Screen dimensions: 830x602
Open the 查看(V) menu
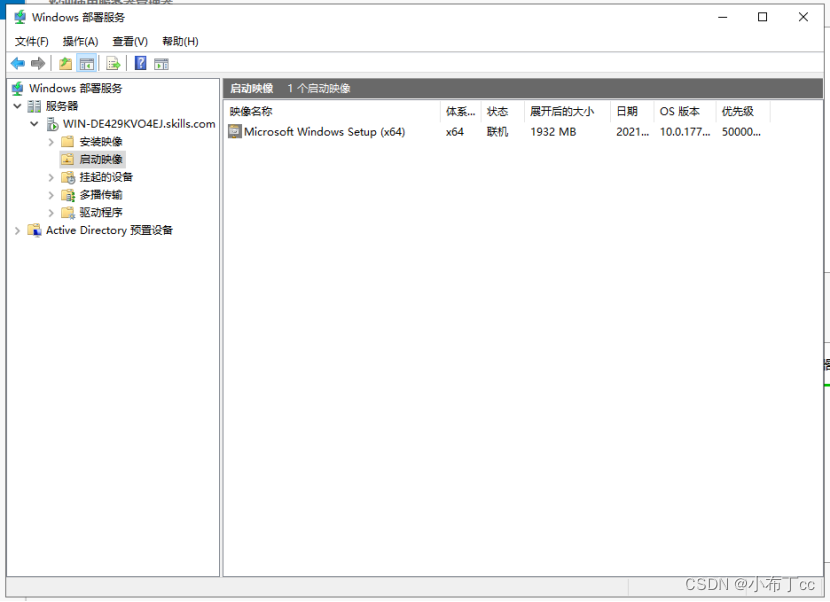point(130,41)
